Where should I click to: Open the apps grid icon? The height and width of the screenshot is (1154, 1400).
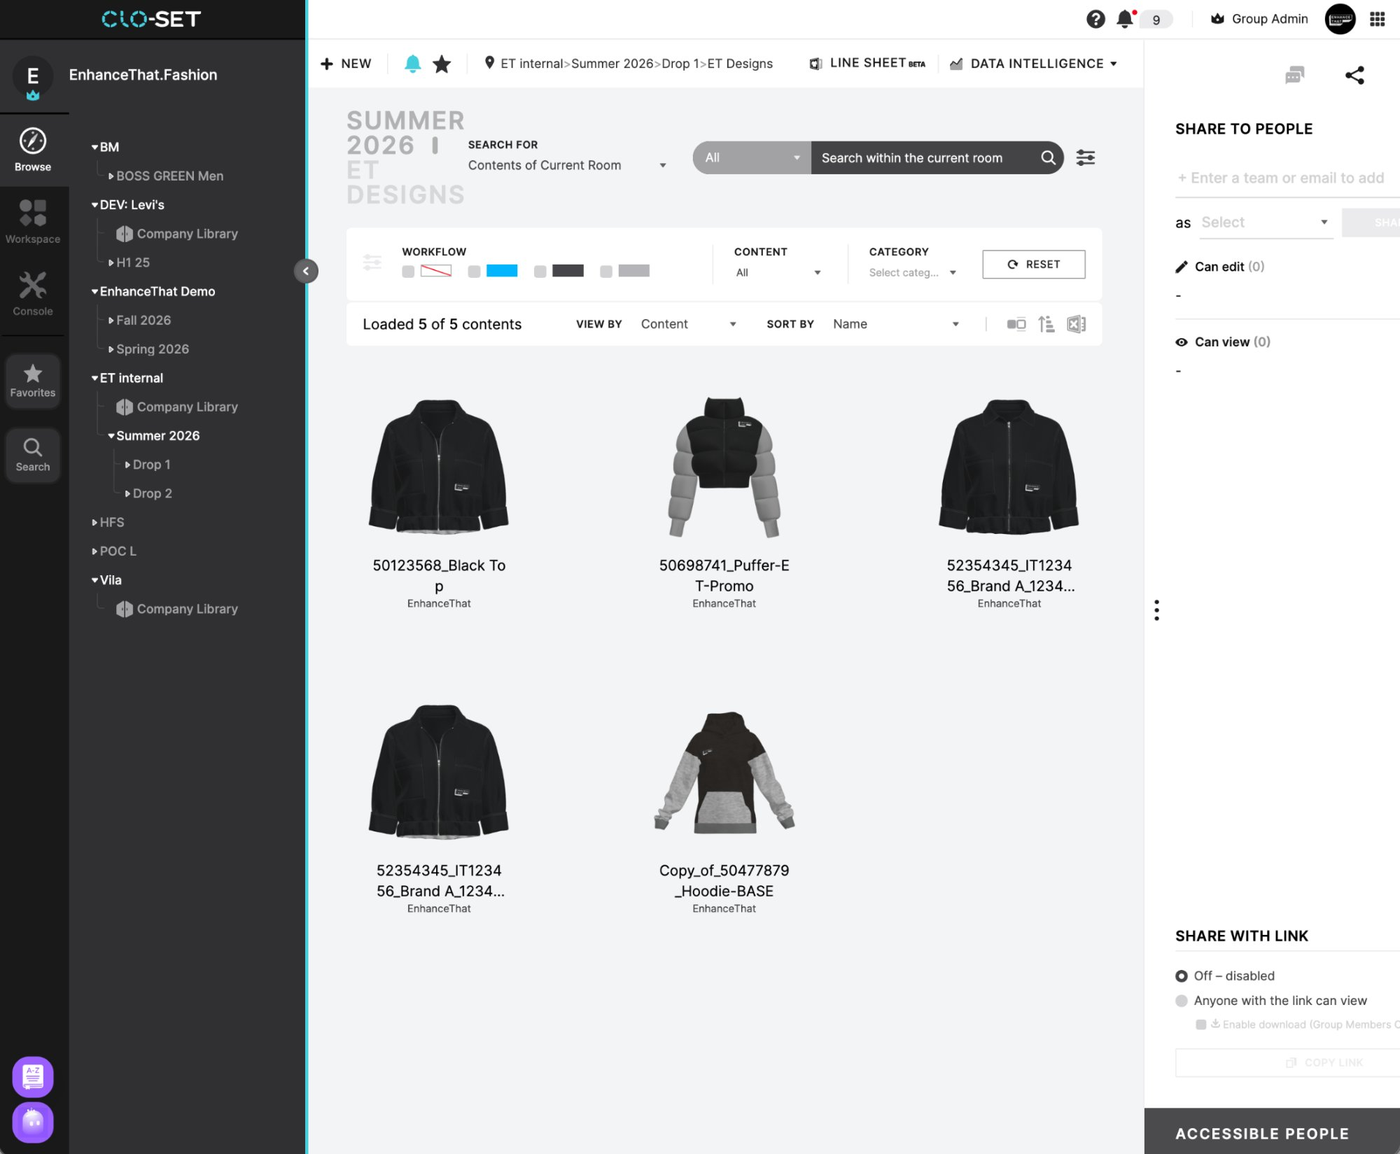(x=1377, y=19)
